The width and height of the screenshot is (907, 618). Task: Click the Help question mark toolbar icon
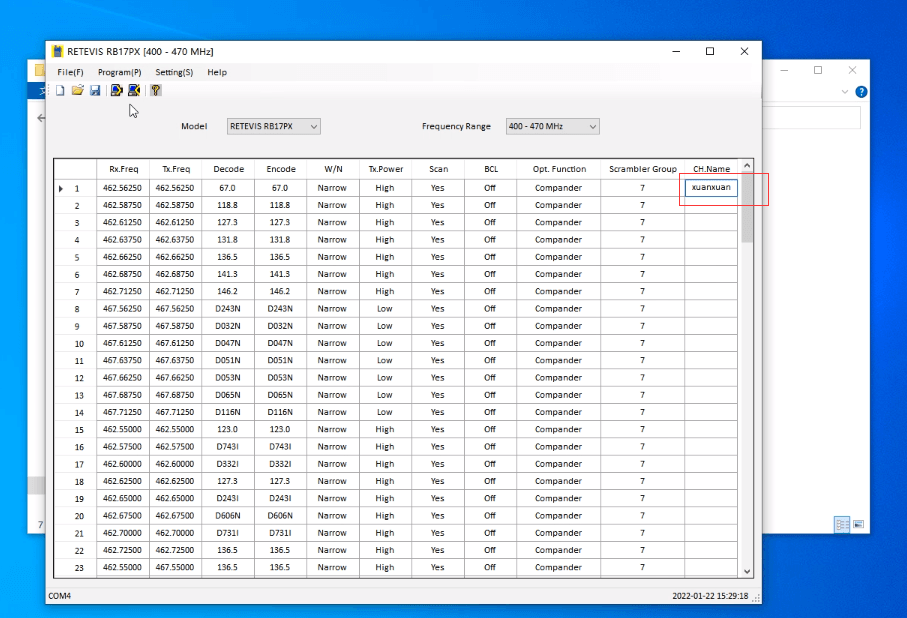156,90
